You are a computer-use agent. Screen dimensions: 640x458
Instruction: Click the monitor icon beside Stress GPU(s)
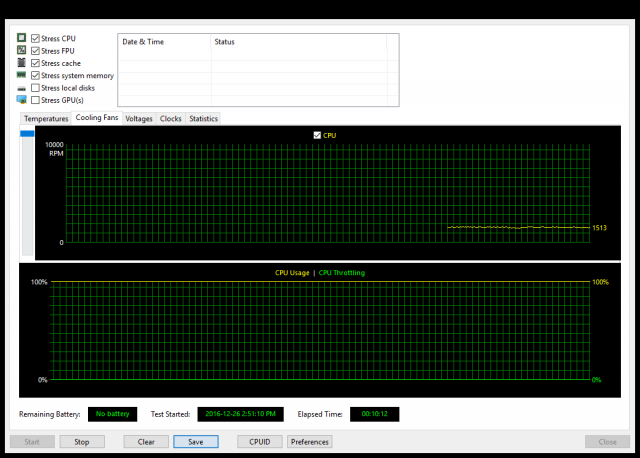pyautogui.click(x=21, y=100)
